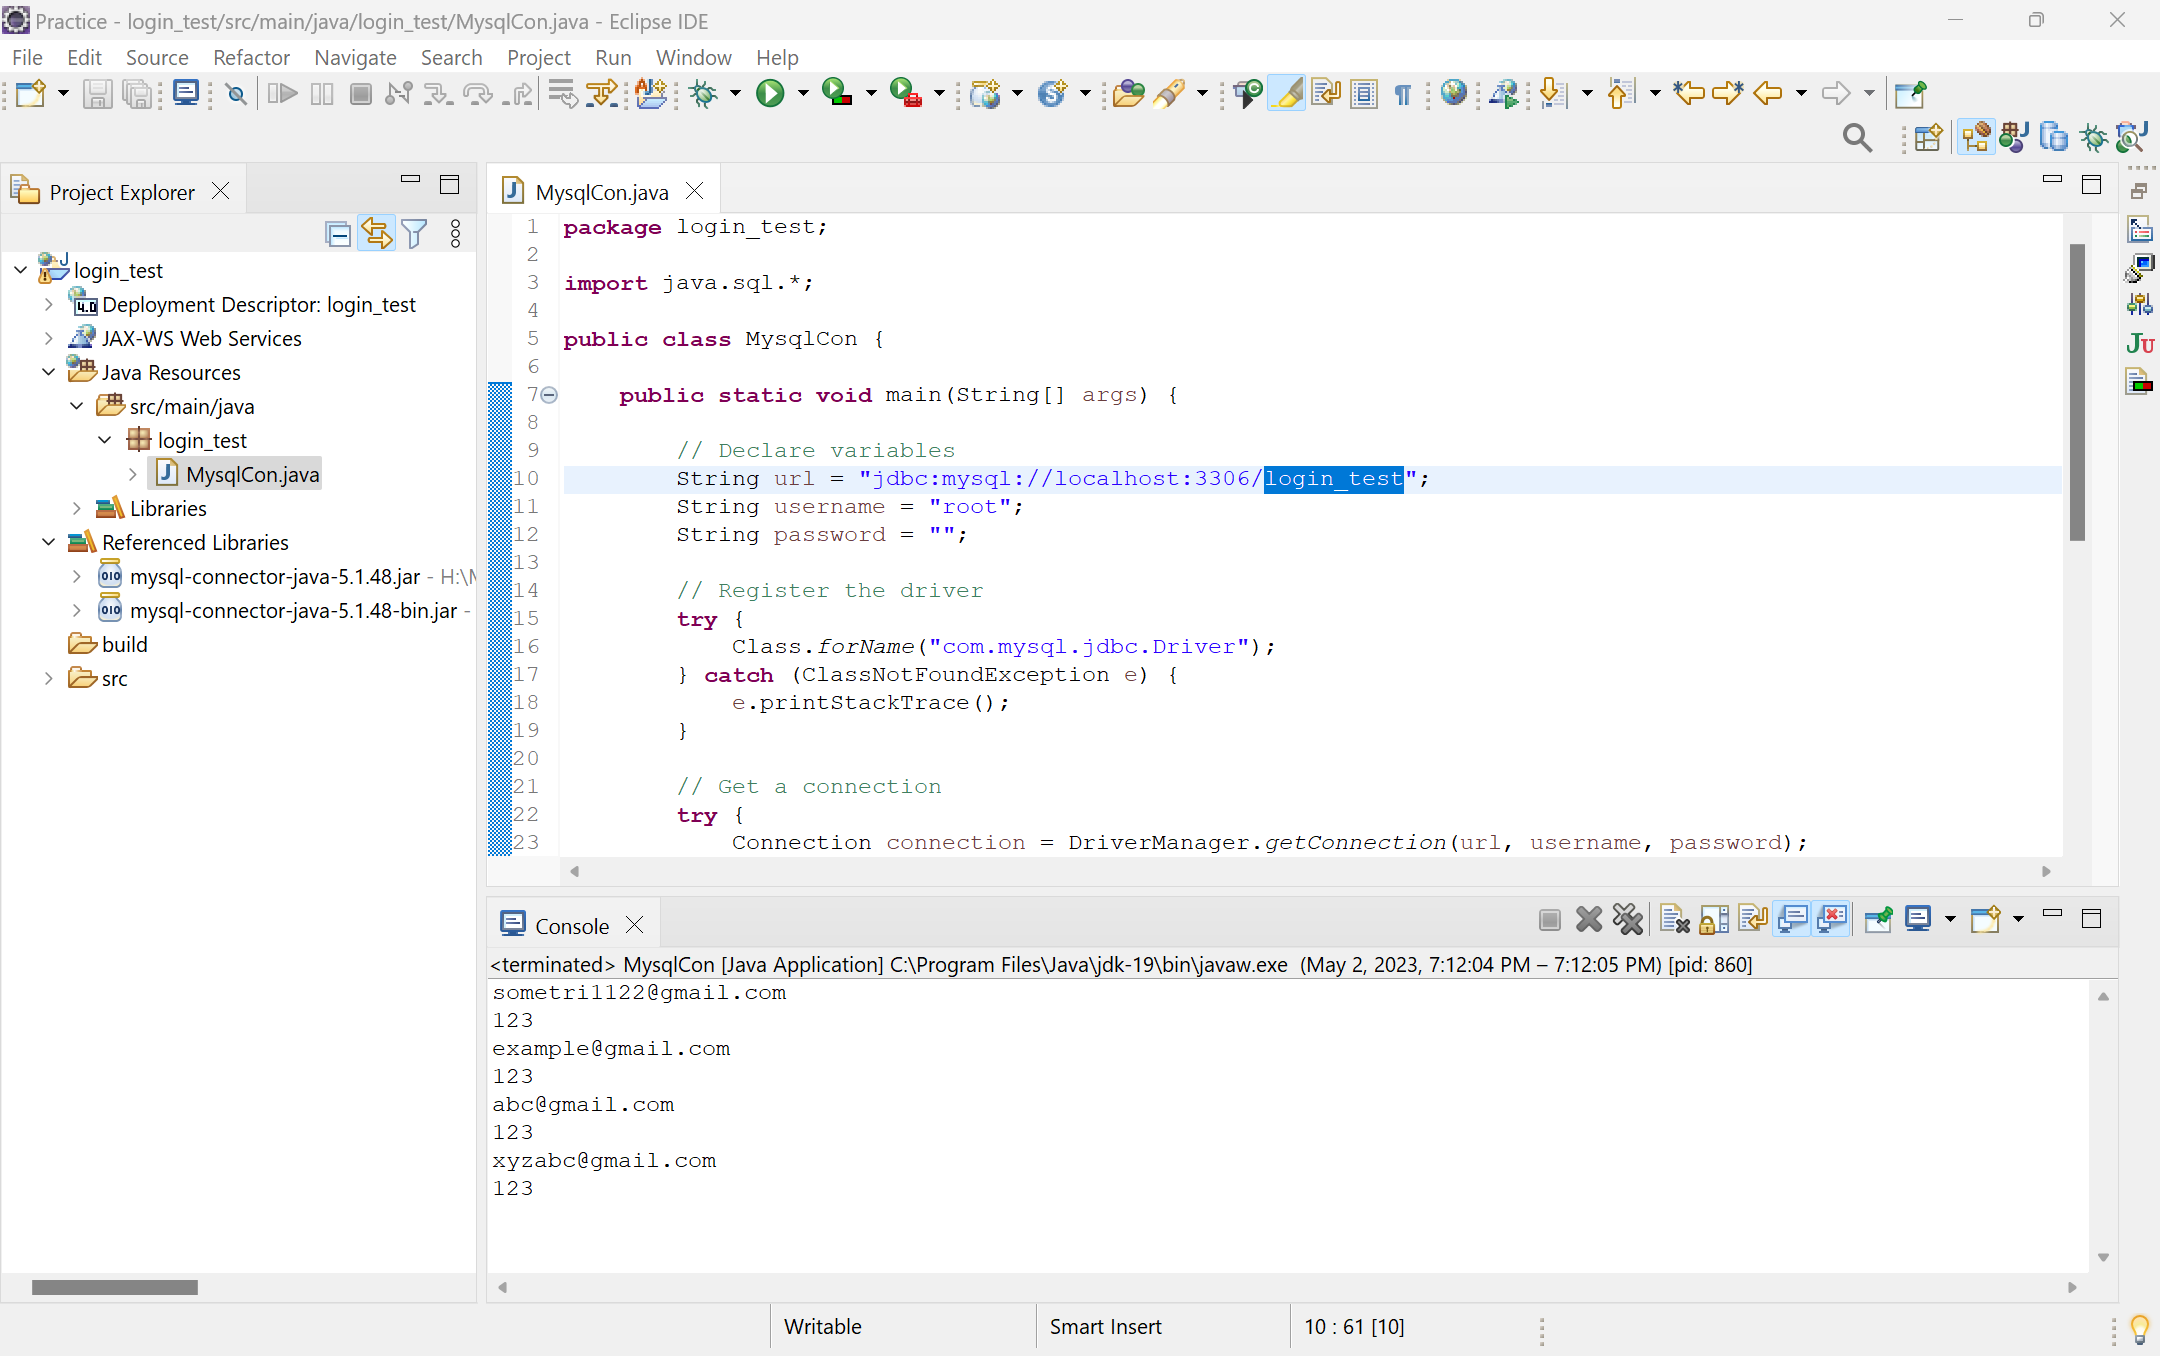Open the JUnit view from right sidebar

2140,343
